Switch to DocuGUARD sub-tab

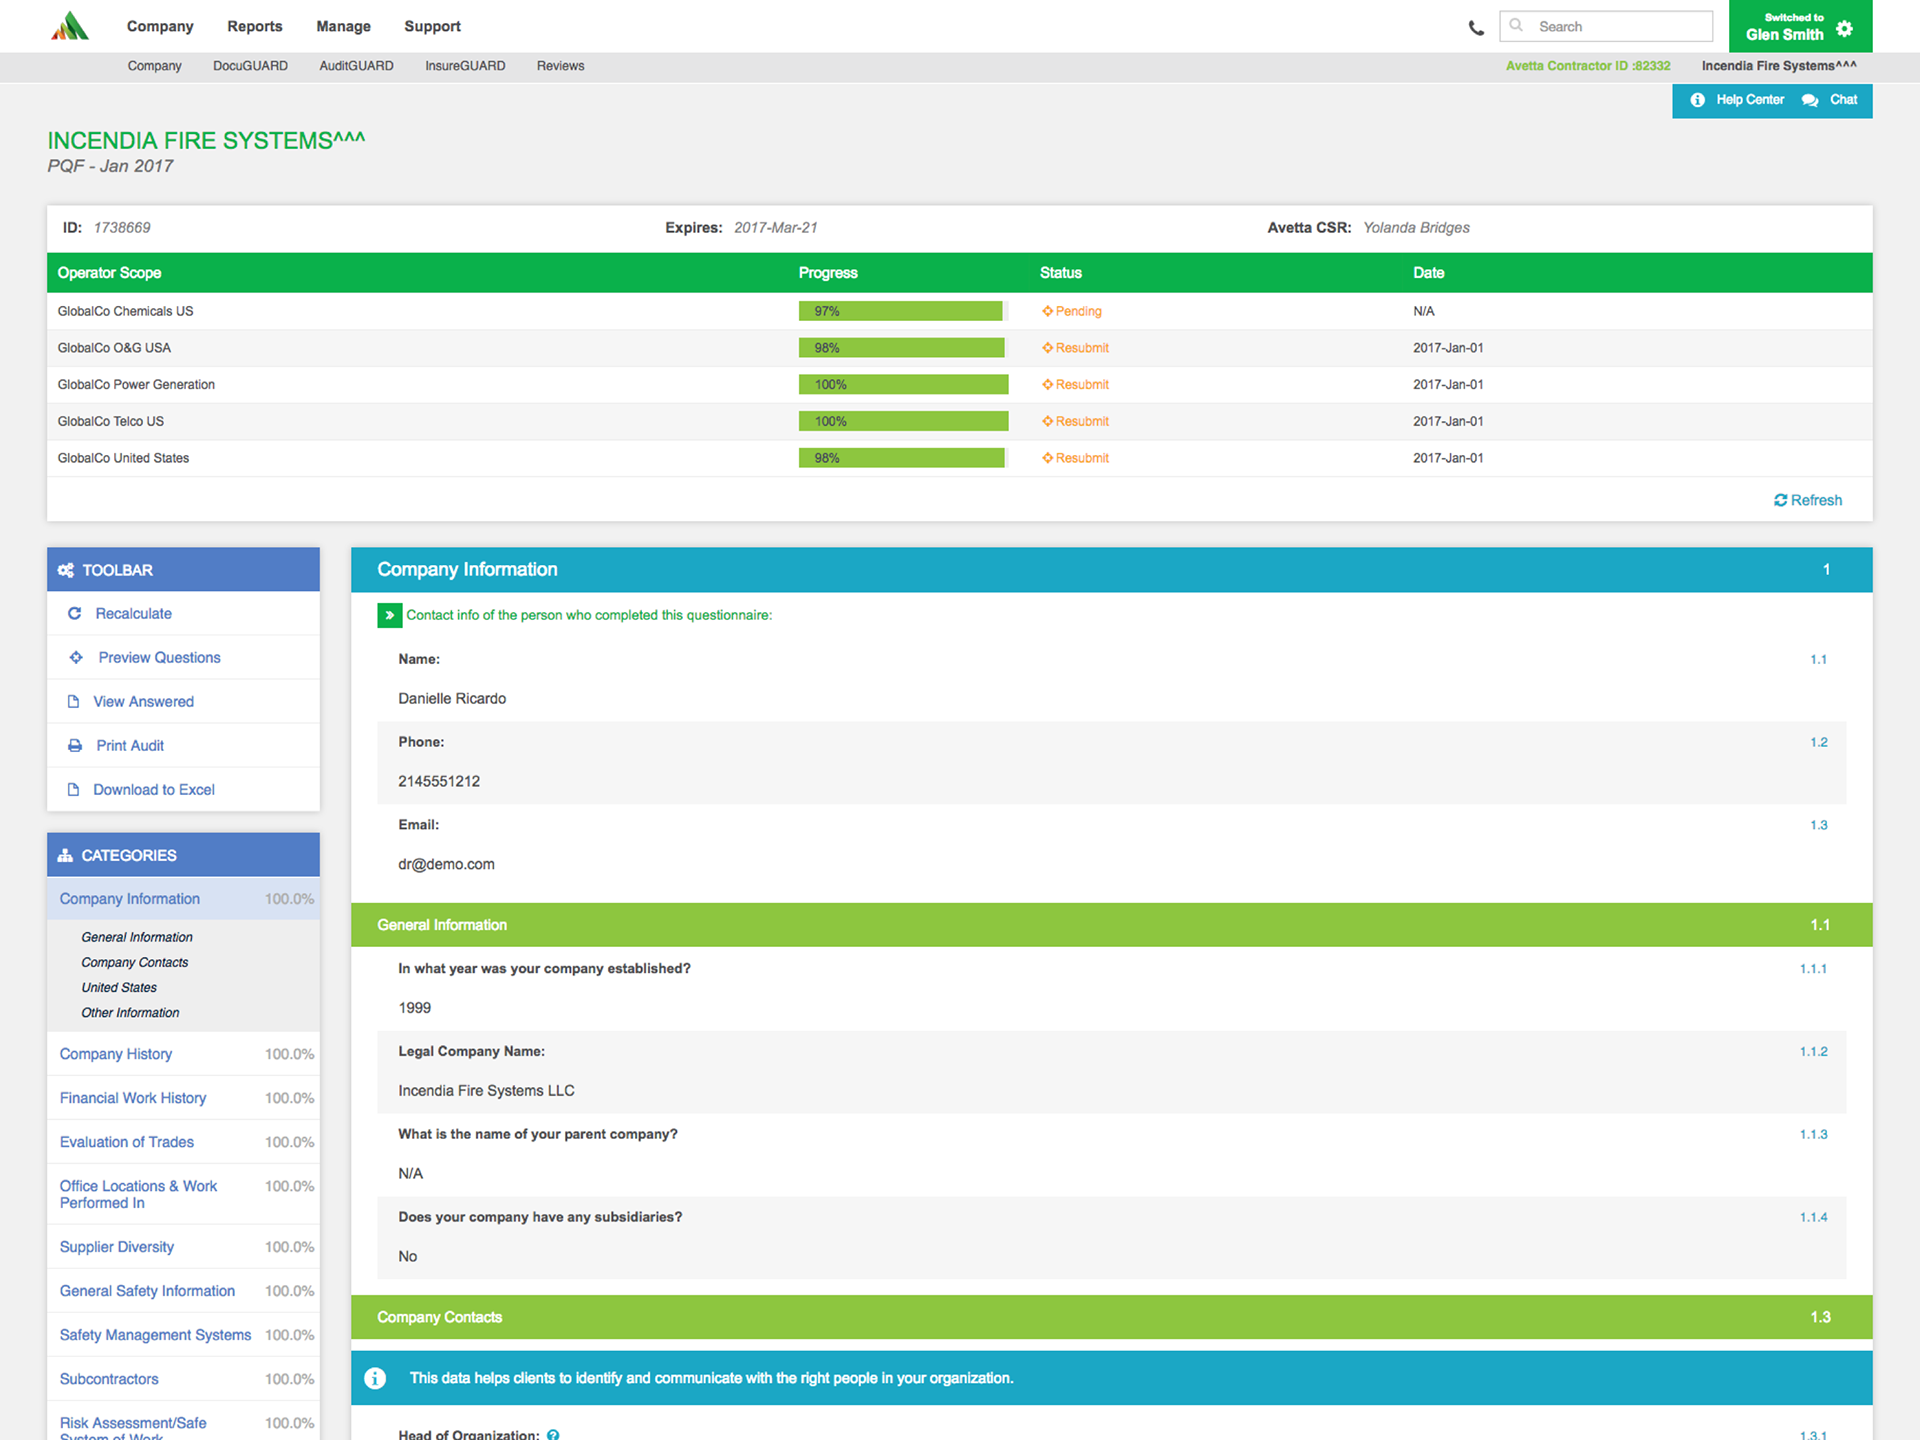tap(250, 66)
